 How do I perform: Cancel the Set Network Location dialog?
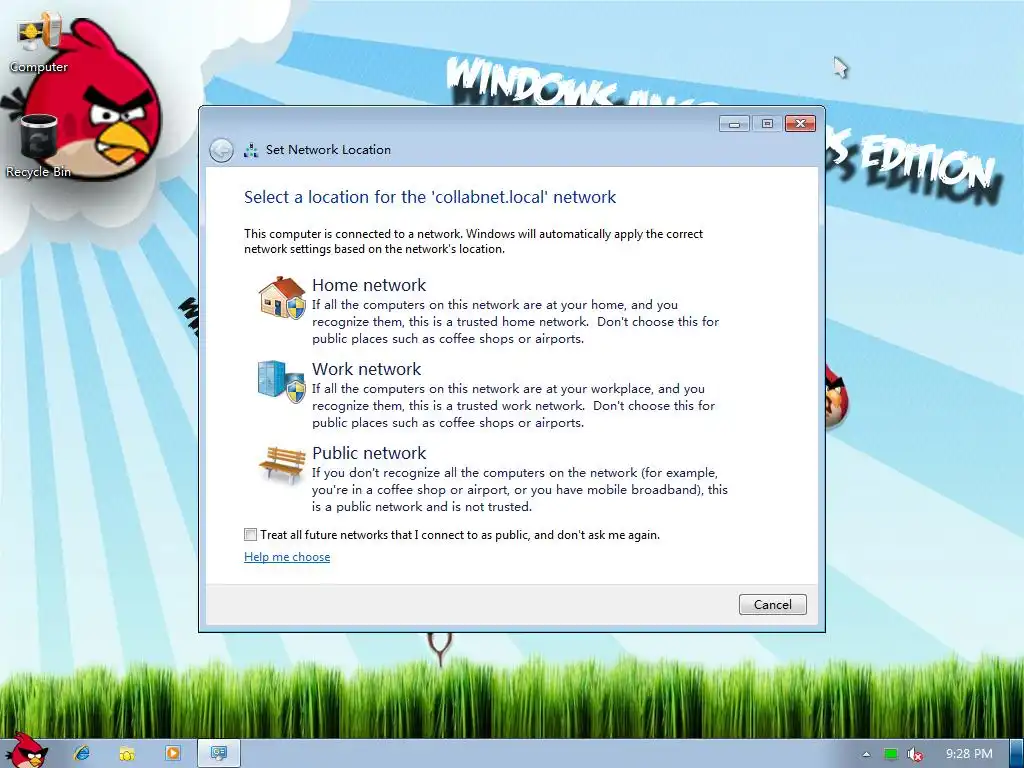[773, 605]
